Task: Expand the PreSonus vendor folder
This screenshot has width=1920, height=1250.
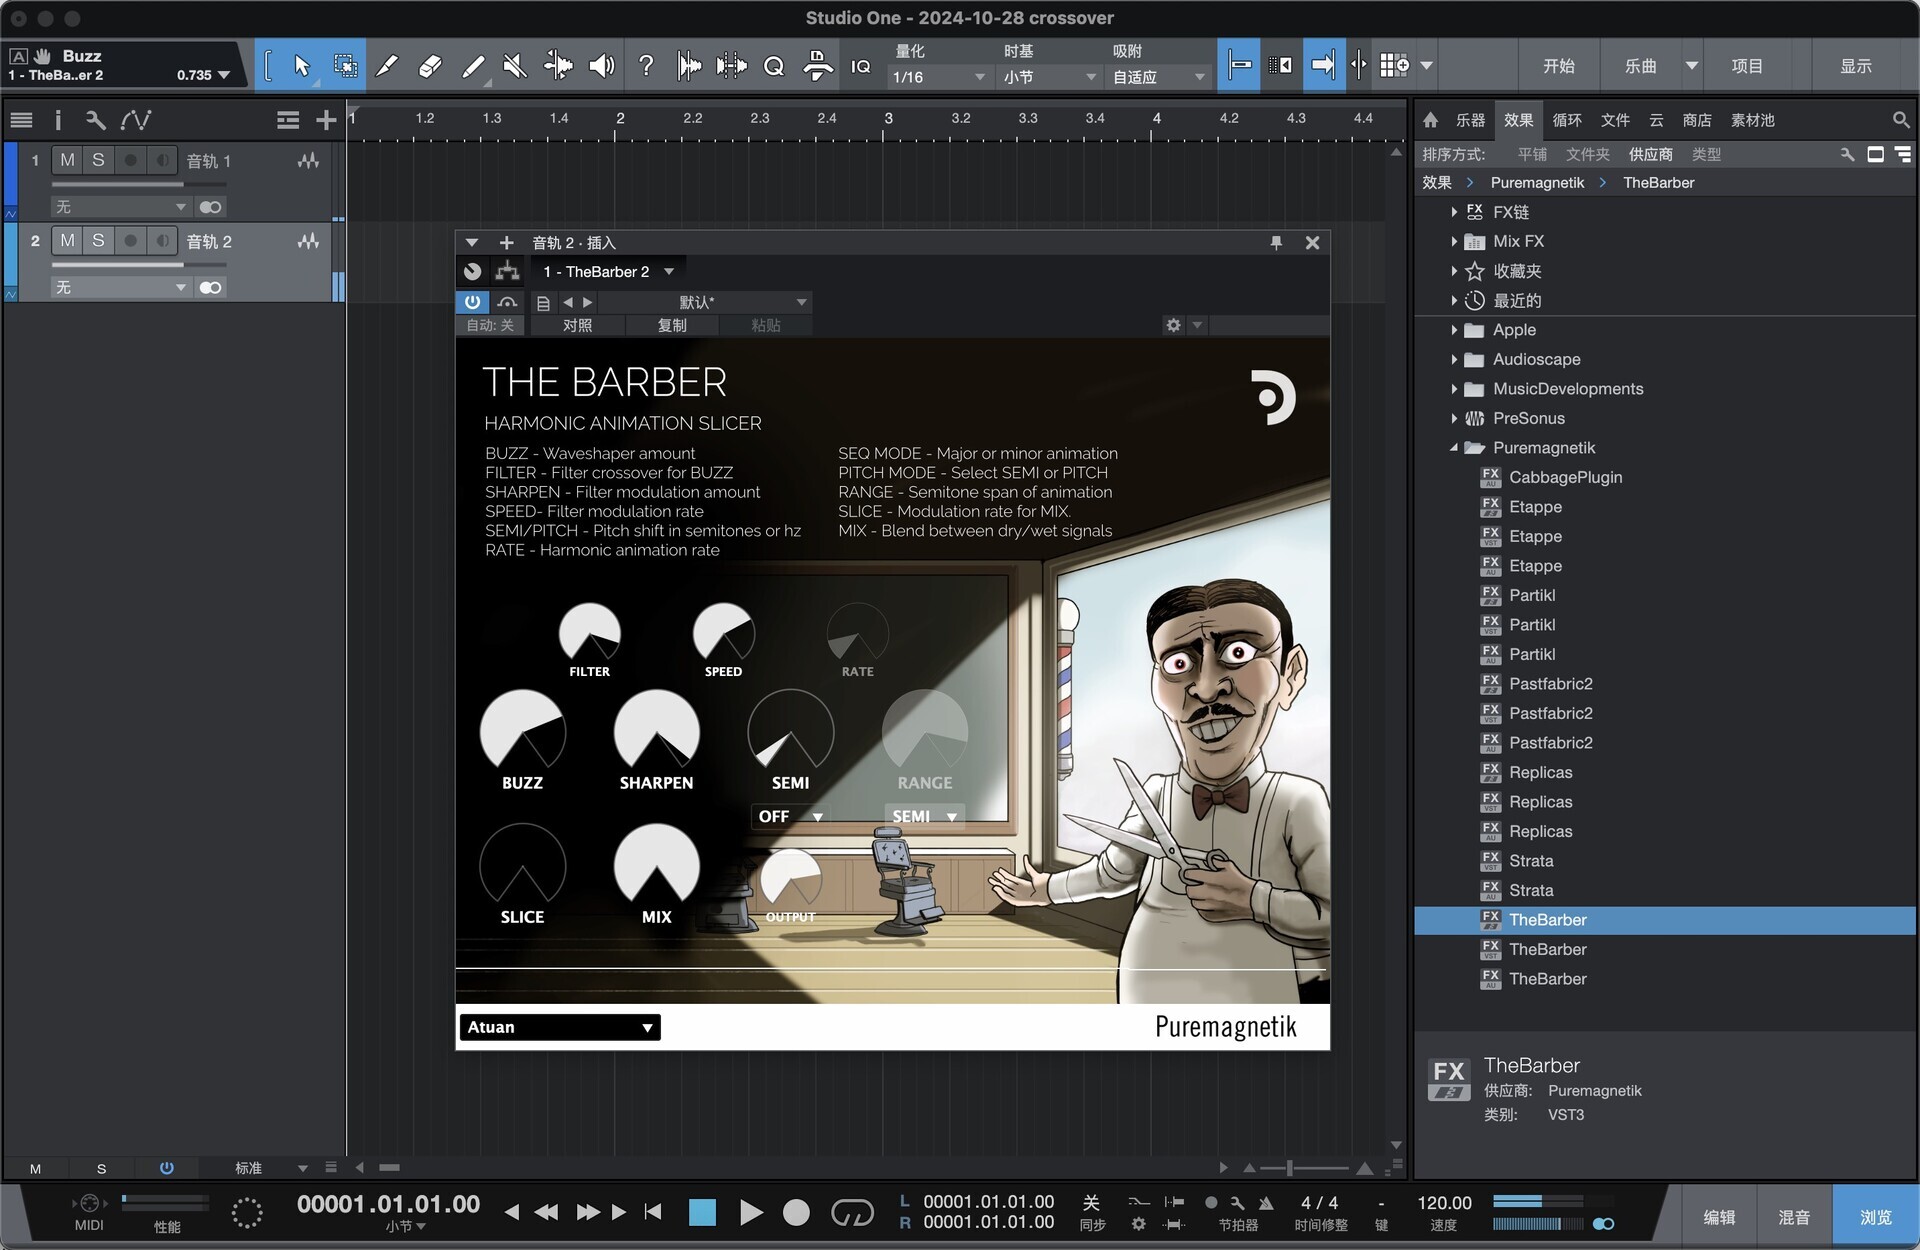Action: pyautogui.click(x=1454, y=418)
